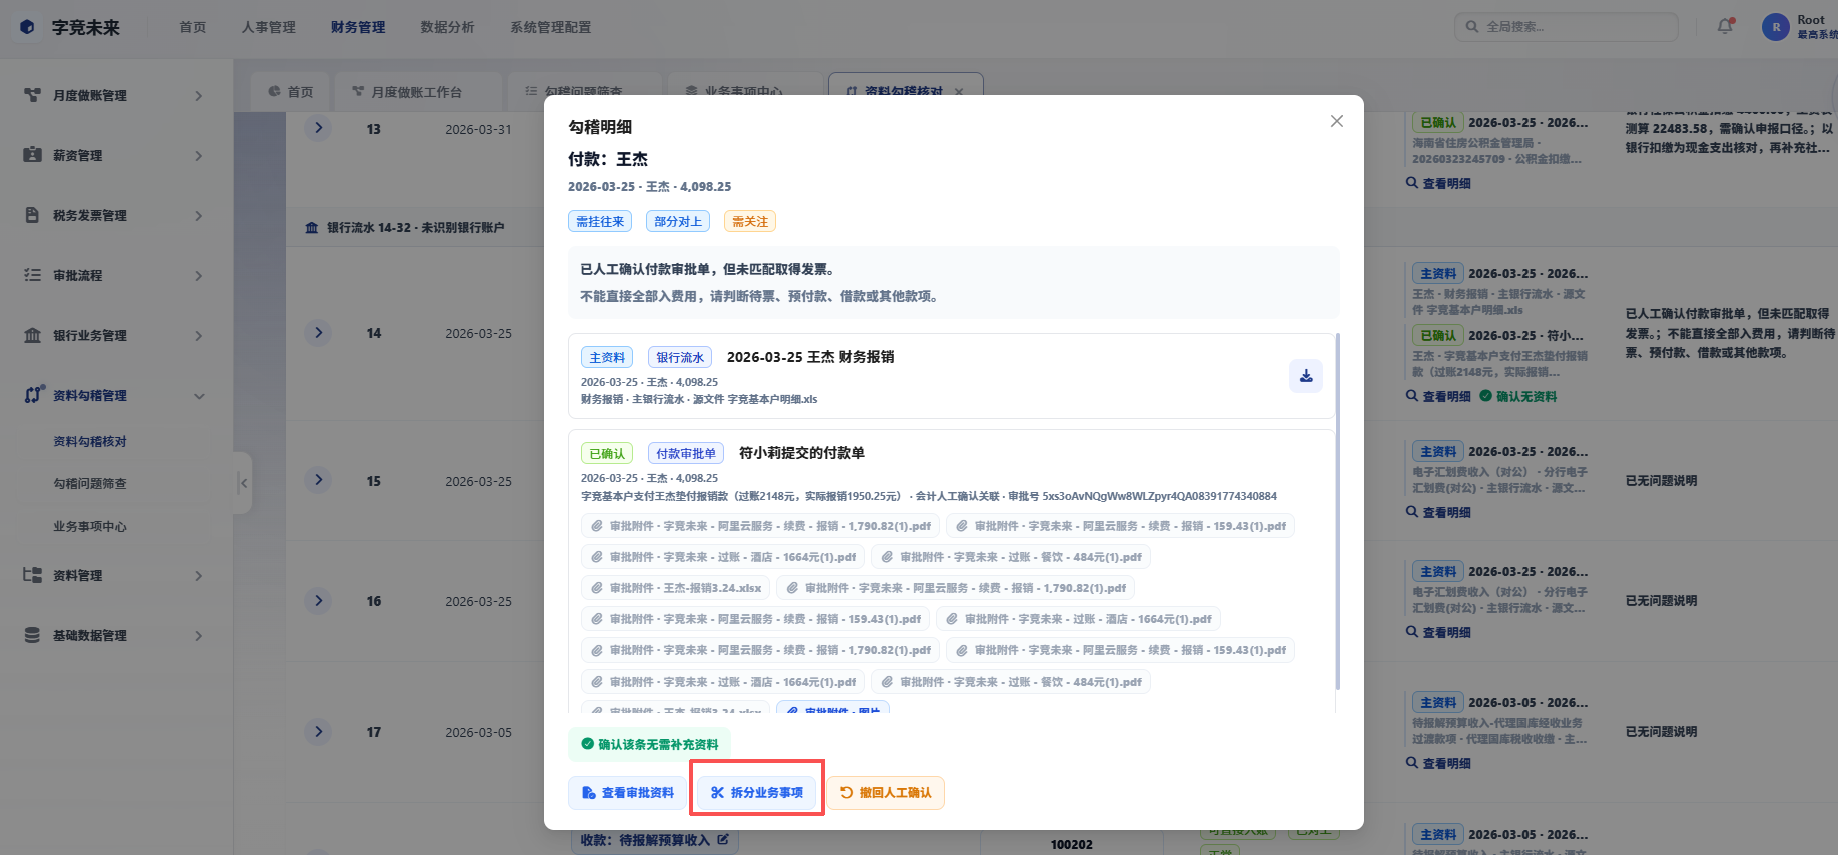Click the 查看审批资料 button
This screenshot has height=855, width=1838.
tap(628, 793)
